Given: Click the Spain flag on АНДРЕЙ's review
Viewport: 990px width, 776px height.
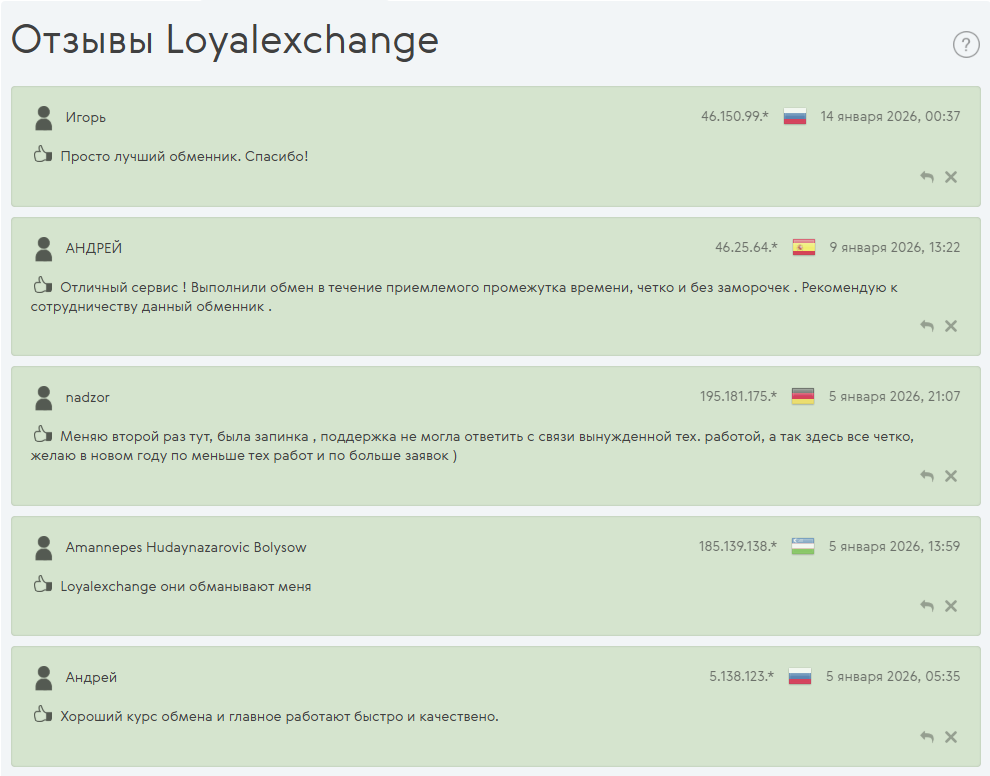Looking at the screenshot, I should point(804,247).
